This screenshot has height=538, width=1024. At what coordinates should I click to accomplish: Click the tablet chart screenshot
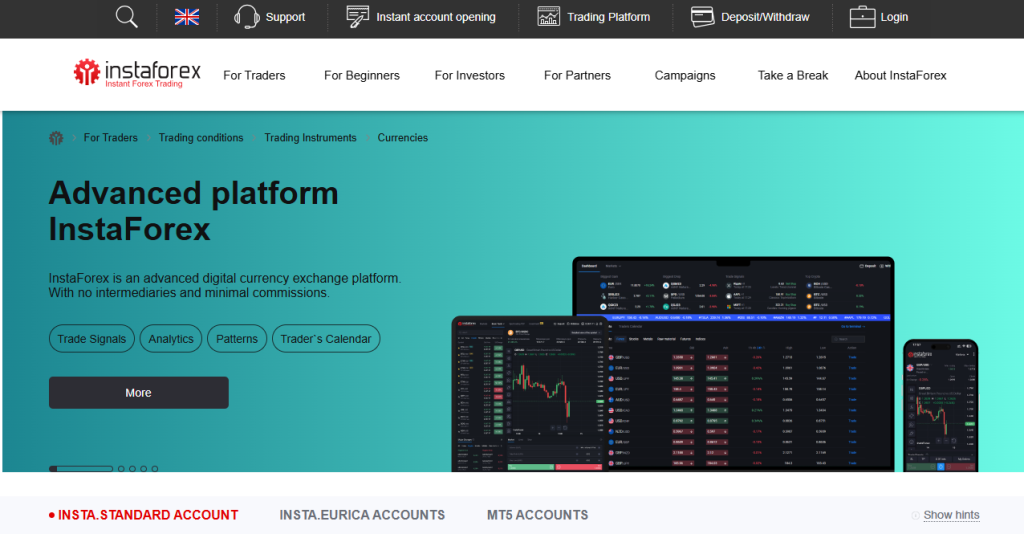529,394
